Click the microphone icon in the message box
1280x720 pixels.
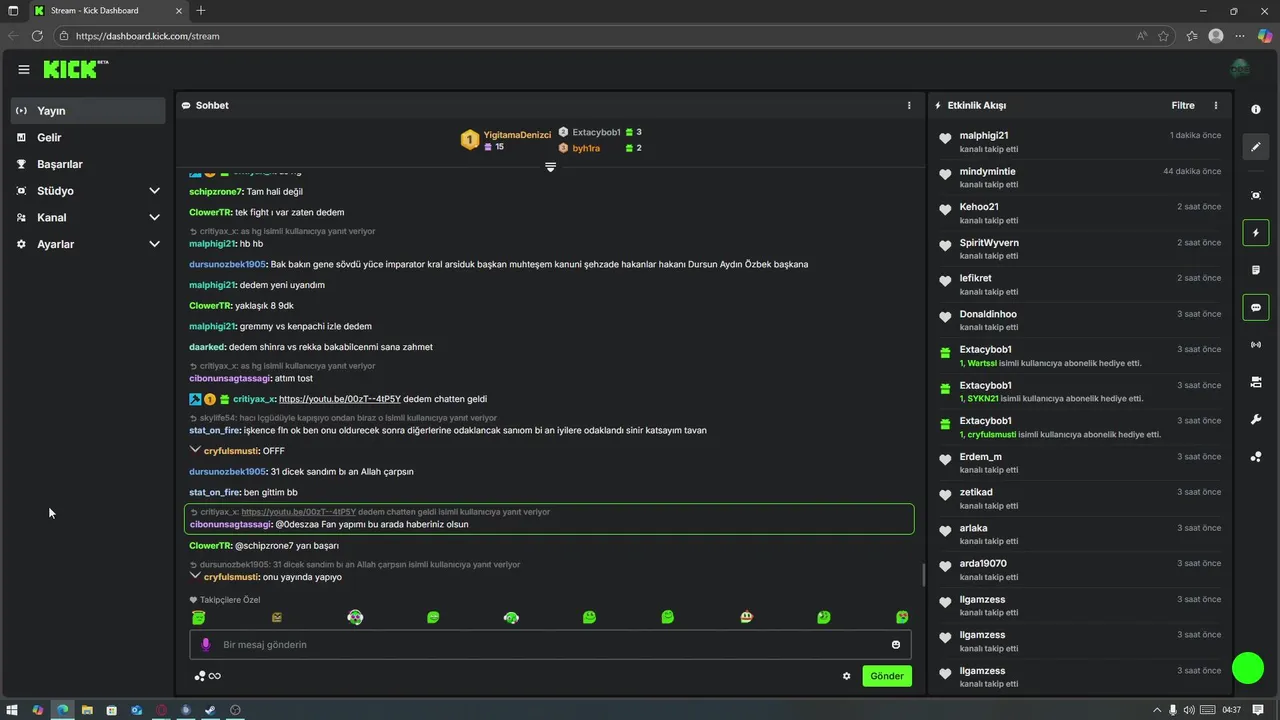[x=206, y=645]
